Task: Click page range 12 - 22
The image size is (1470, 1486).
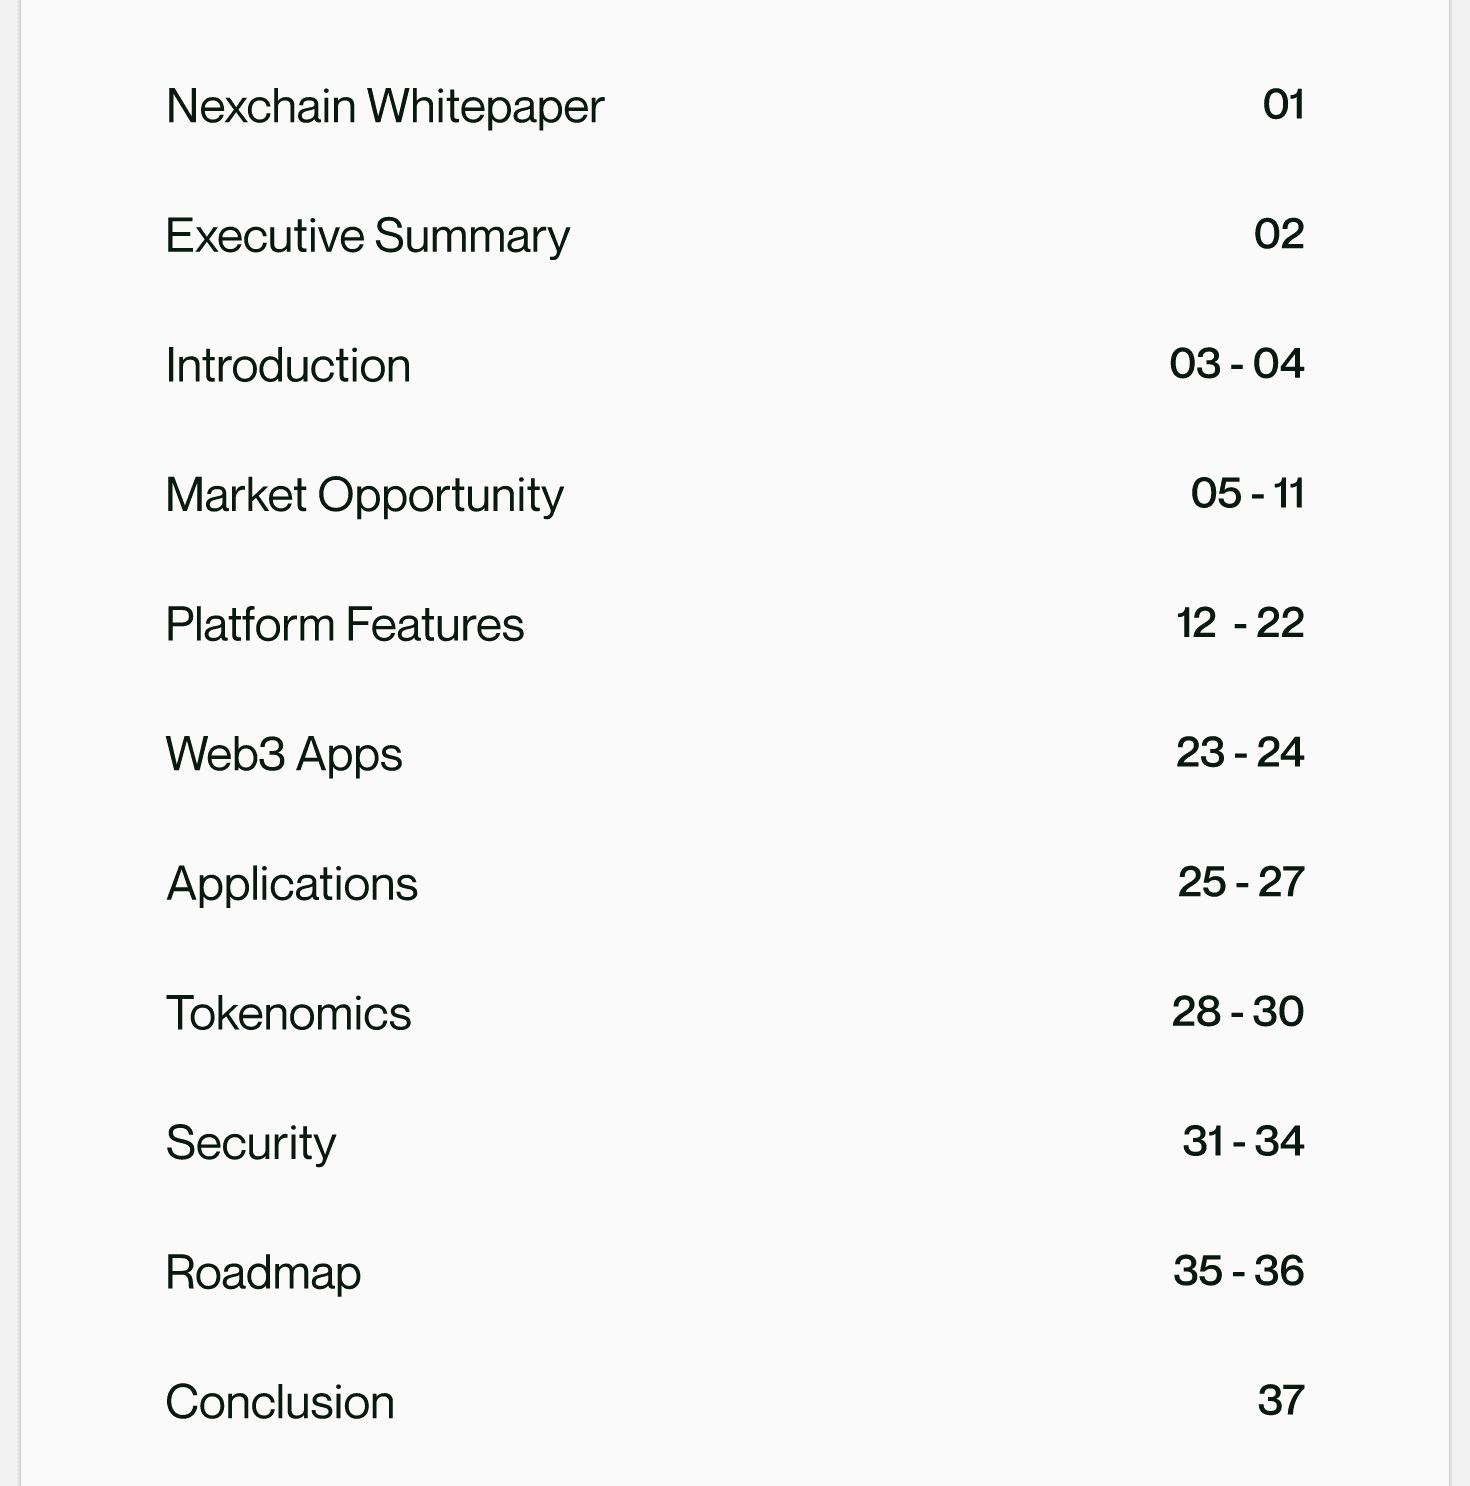Action: pos(1240,623)
